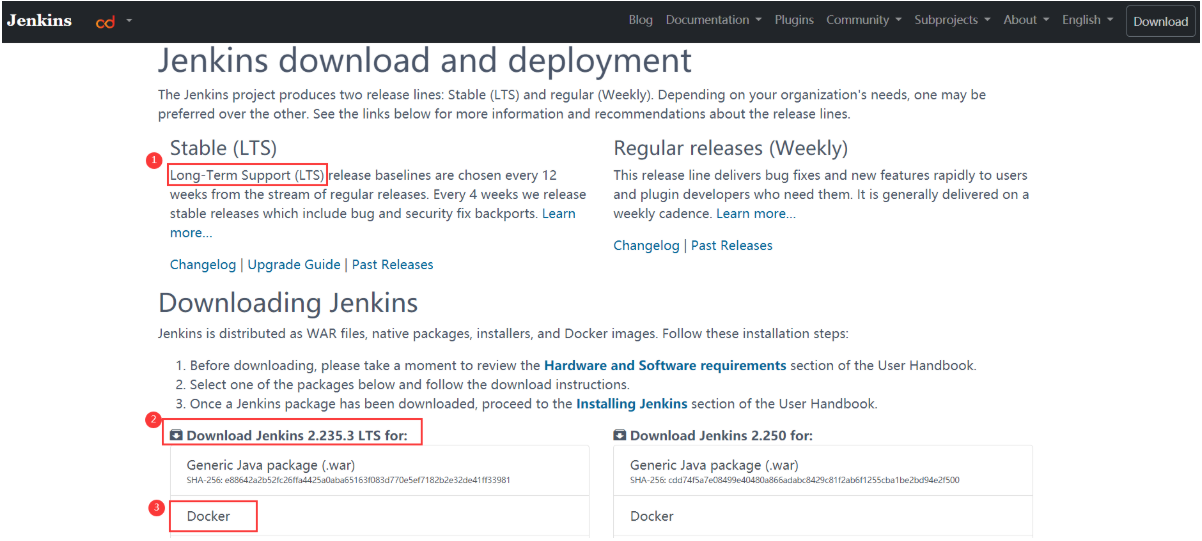Screen dimensions: 1202x541
Task: Choose Generic Java package (.war) for 2.250
Action: [x=714, y=465]
